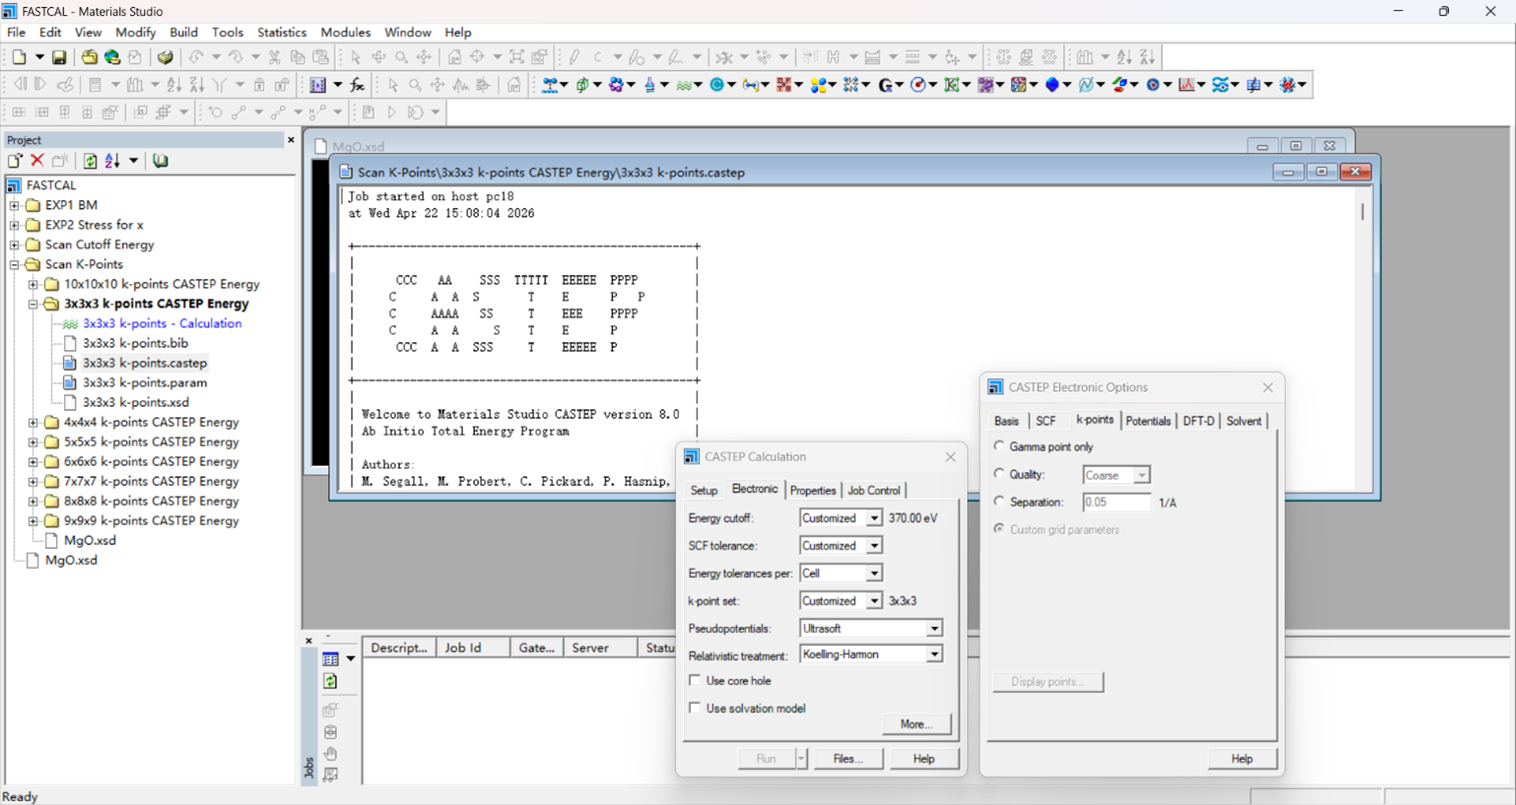Save the project with the floppy disk icon

pyautogui.click(x=59, y=58)
